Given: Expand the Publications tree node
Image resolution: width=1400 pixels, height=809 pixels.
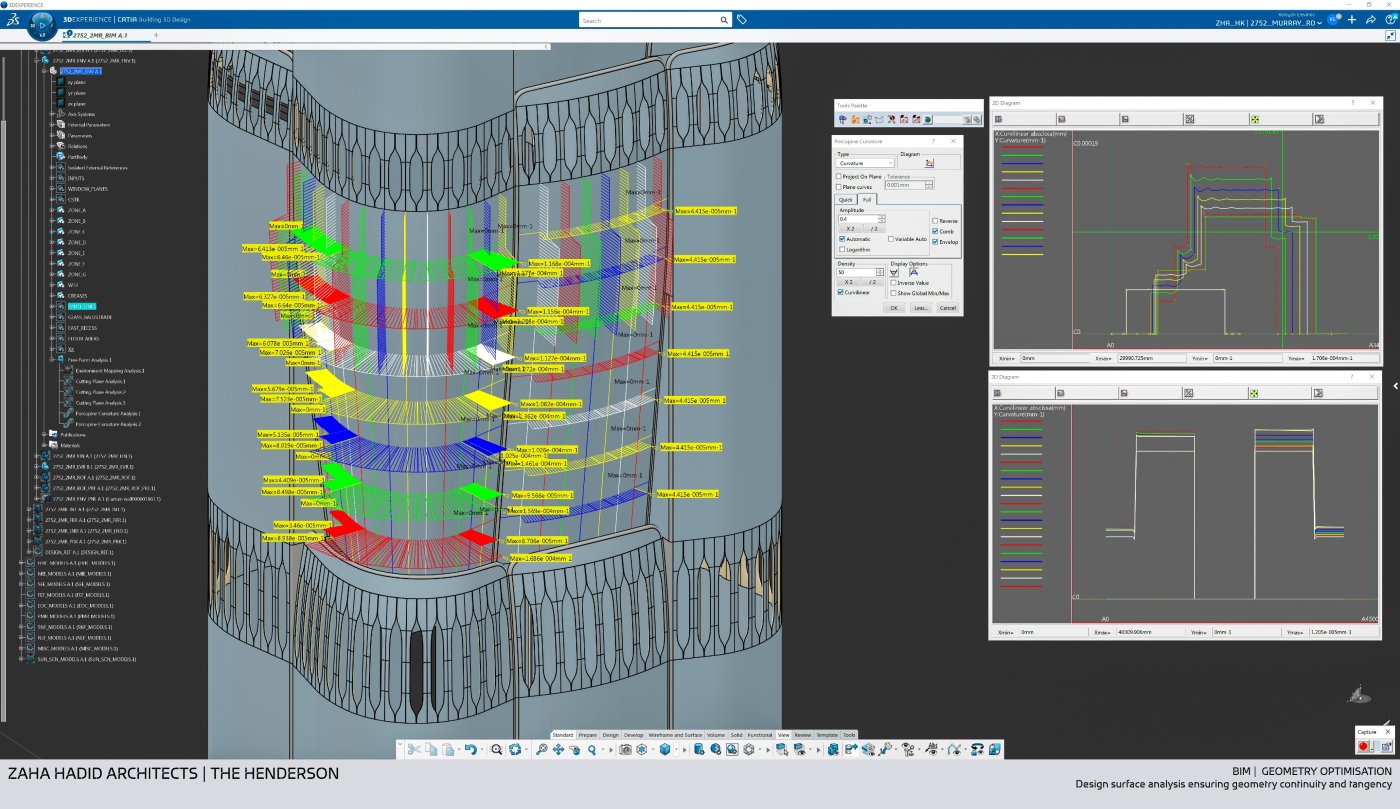Looking at the screenshot, I should tap(44, 435).
